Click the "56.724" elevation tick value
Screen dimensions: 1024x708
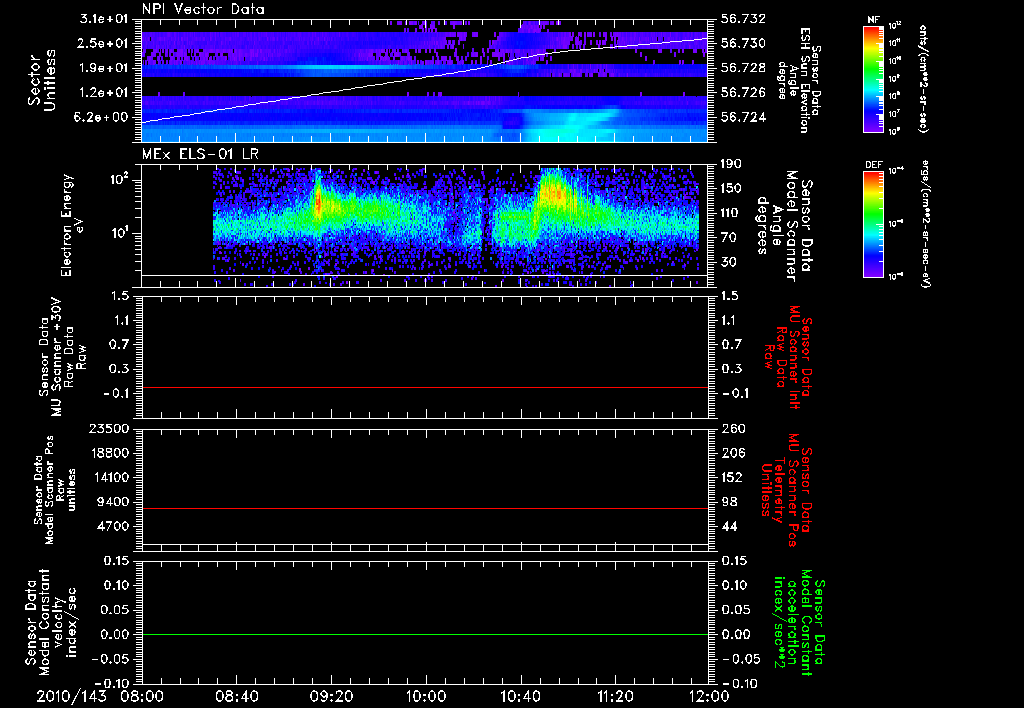pos(743,118)
